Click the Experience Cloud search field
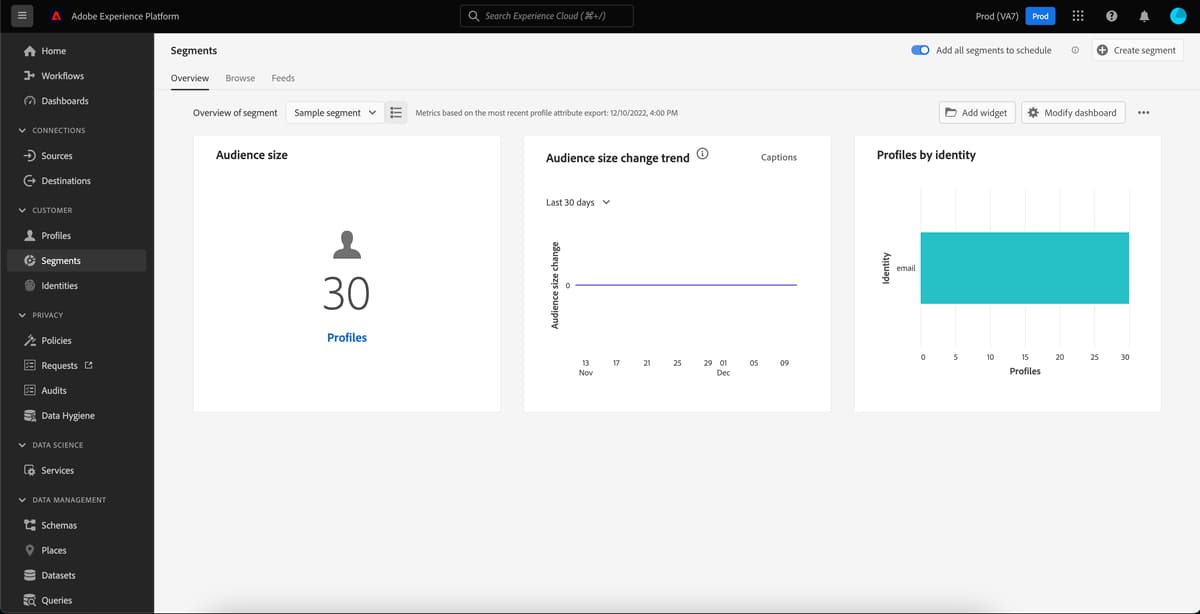1200x614 pixels. coord(546,15)
